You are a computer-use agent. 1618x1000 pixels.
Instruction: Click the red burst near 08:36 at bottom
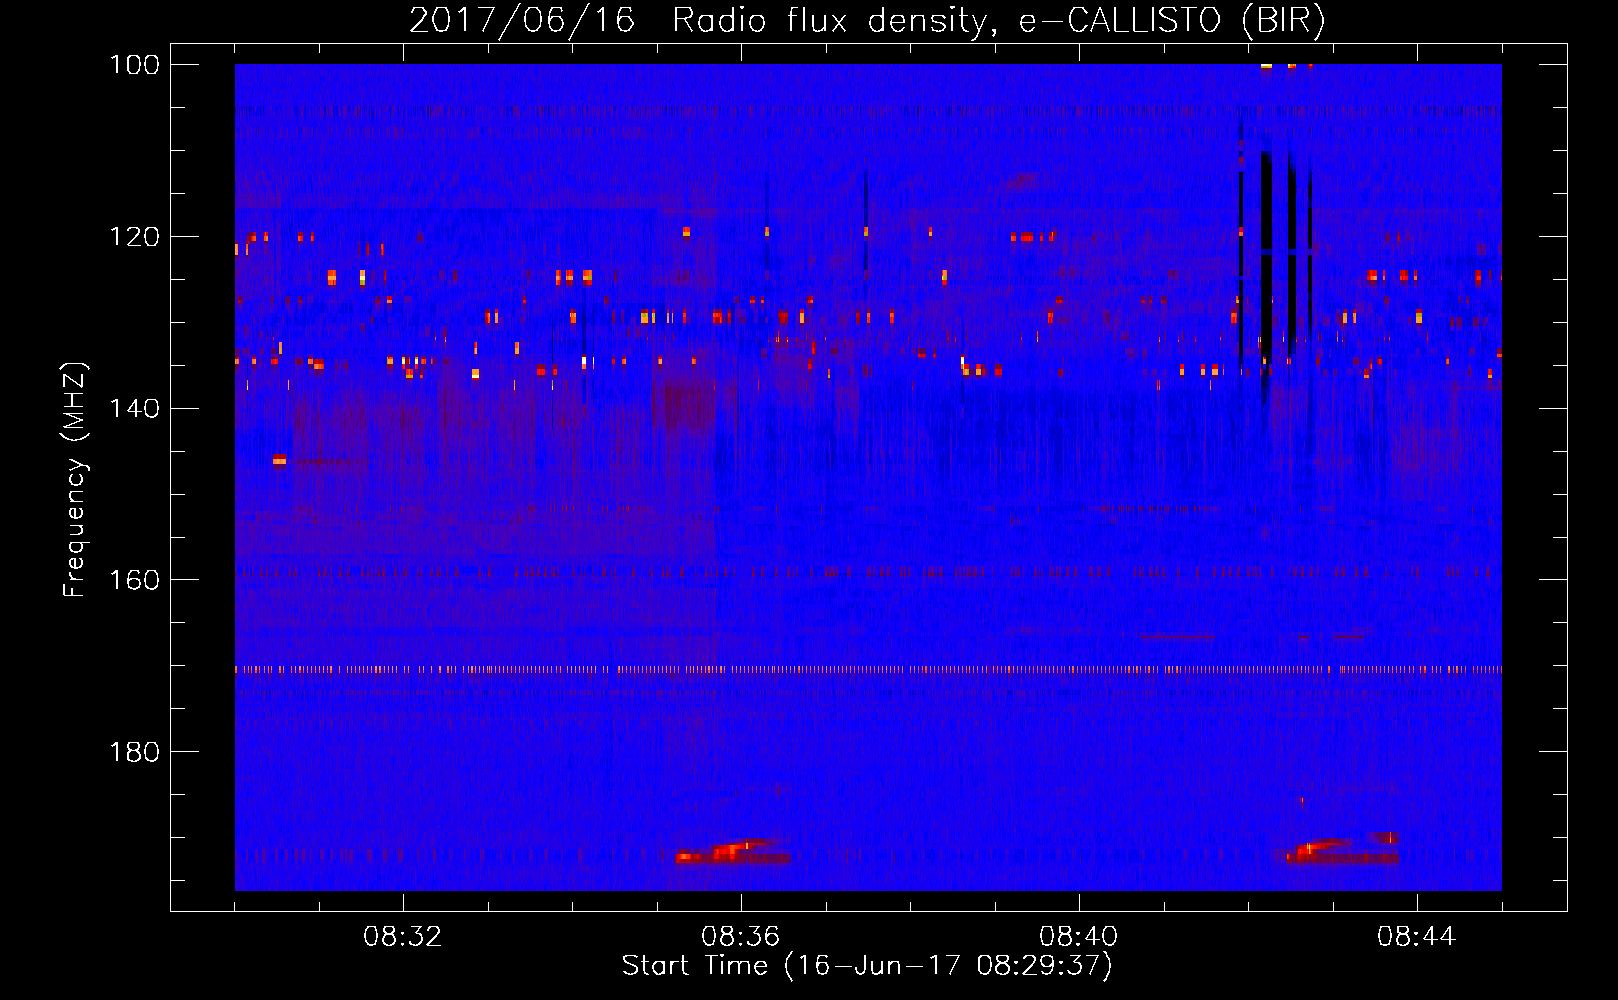pyautogui.click(x=733, y=852)
